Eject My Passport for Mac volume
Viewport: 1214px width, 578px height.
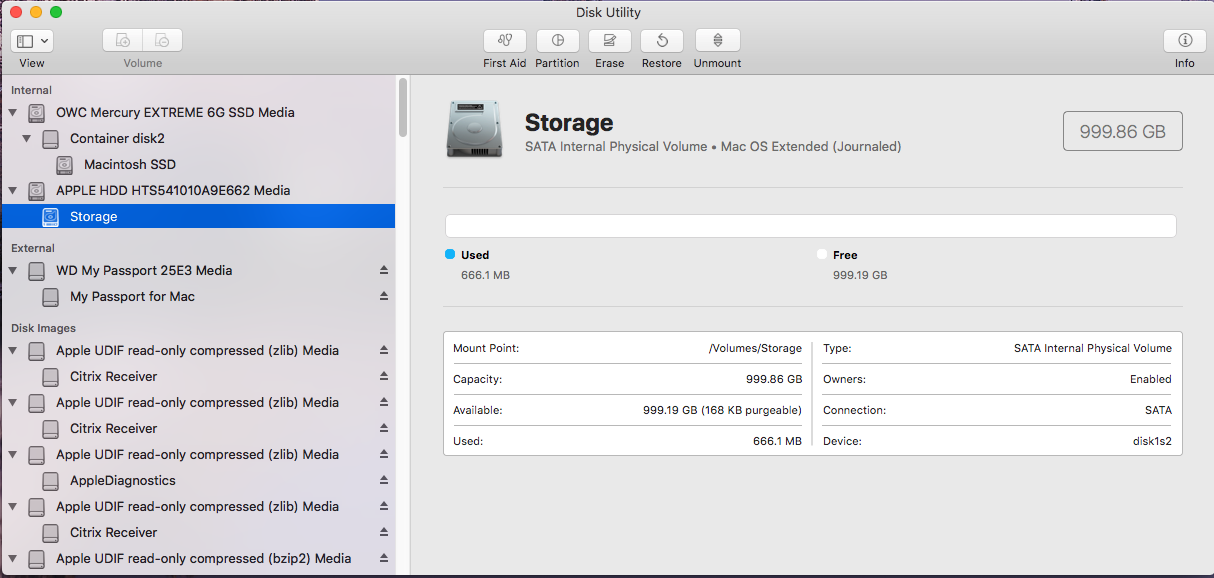tap(383, 297)
